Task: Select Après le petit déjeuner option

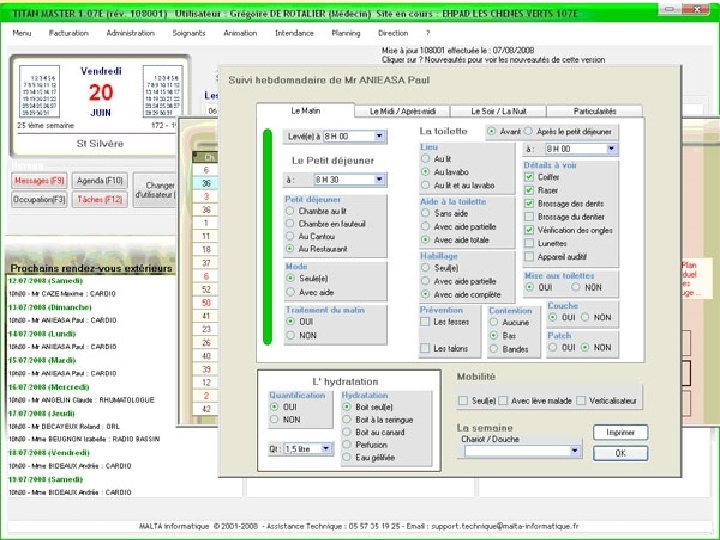Action: point(528,131)
